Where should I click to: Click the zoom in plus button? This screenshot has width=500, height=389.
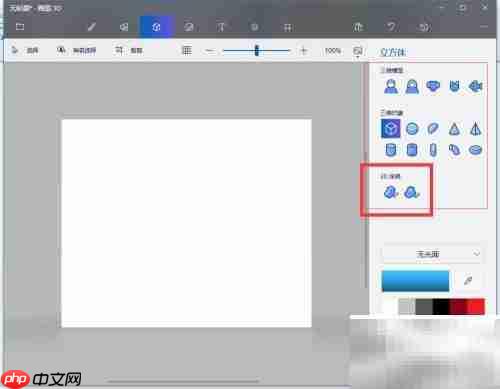303,51
